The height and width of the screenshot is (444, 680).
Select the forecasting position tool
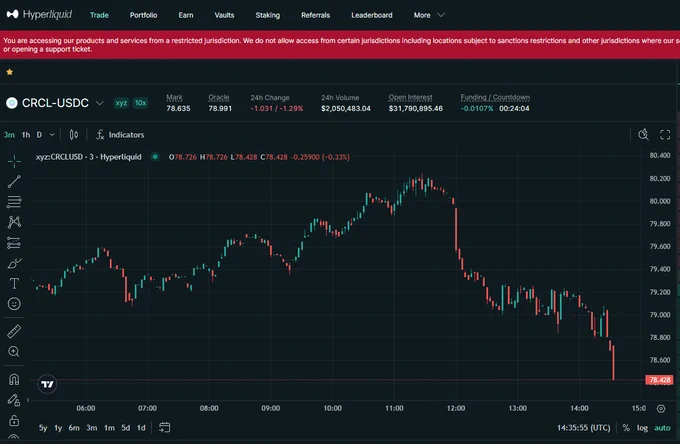[14, 243]
